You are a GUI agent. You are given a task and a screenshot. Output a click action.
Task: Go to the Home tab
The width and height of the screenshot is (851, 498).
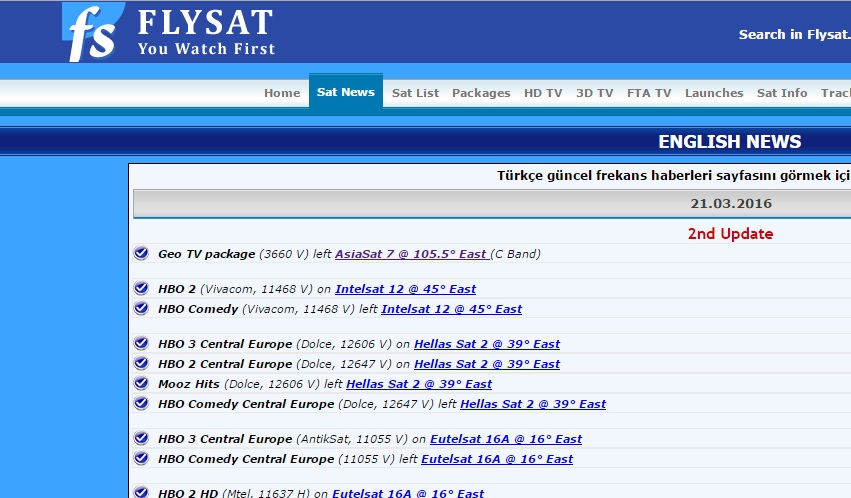[282, 93]
